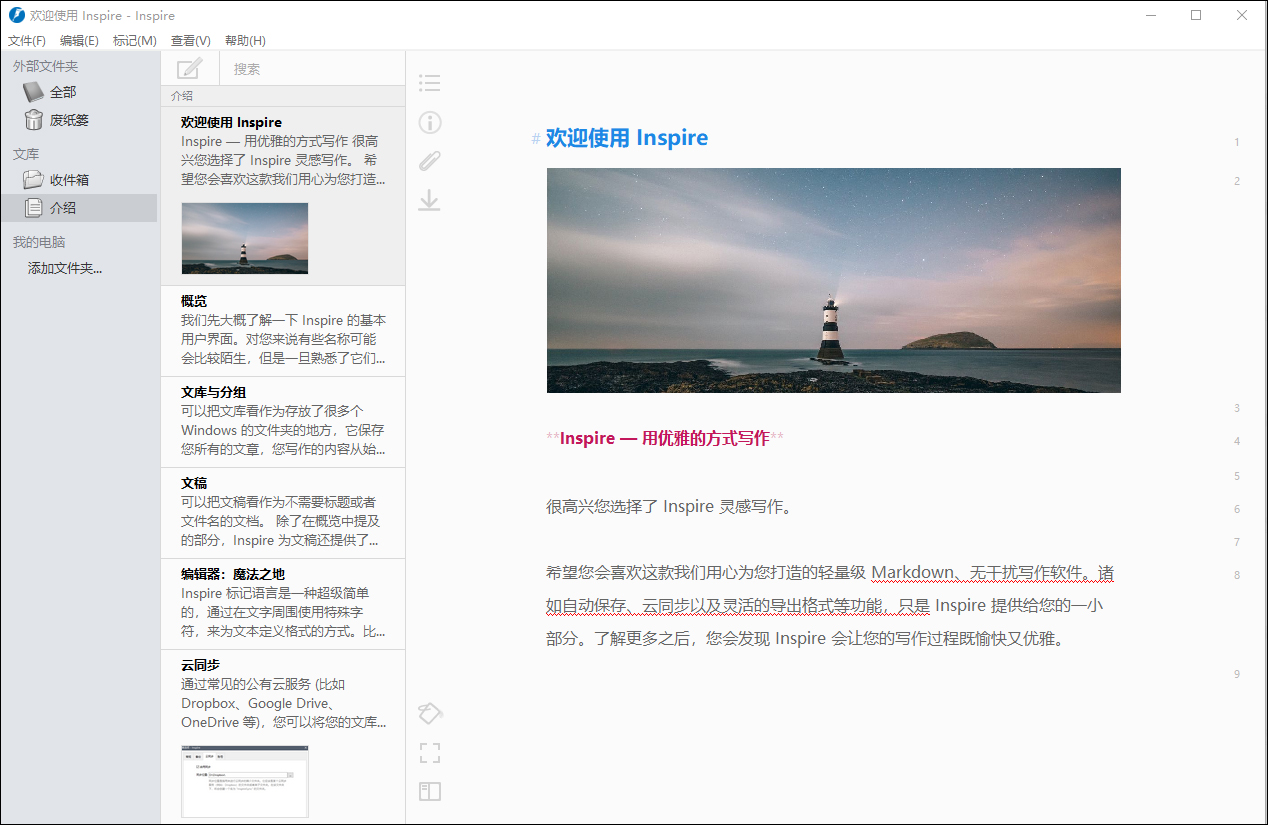Click the paragraph 很高兴您选择了 Inspire 灵感写作。
Image resolution: width=1268 pixels, height=825 pixels.
pos(670,506)
